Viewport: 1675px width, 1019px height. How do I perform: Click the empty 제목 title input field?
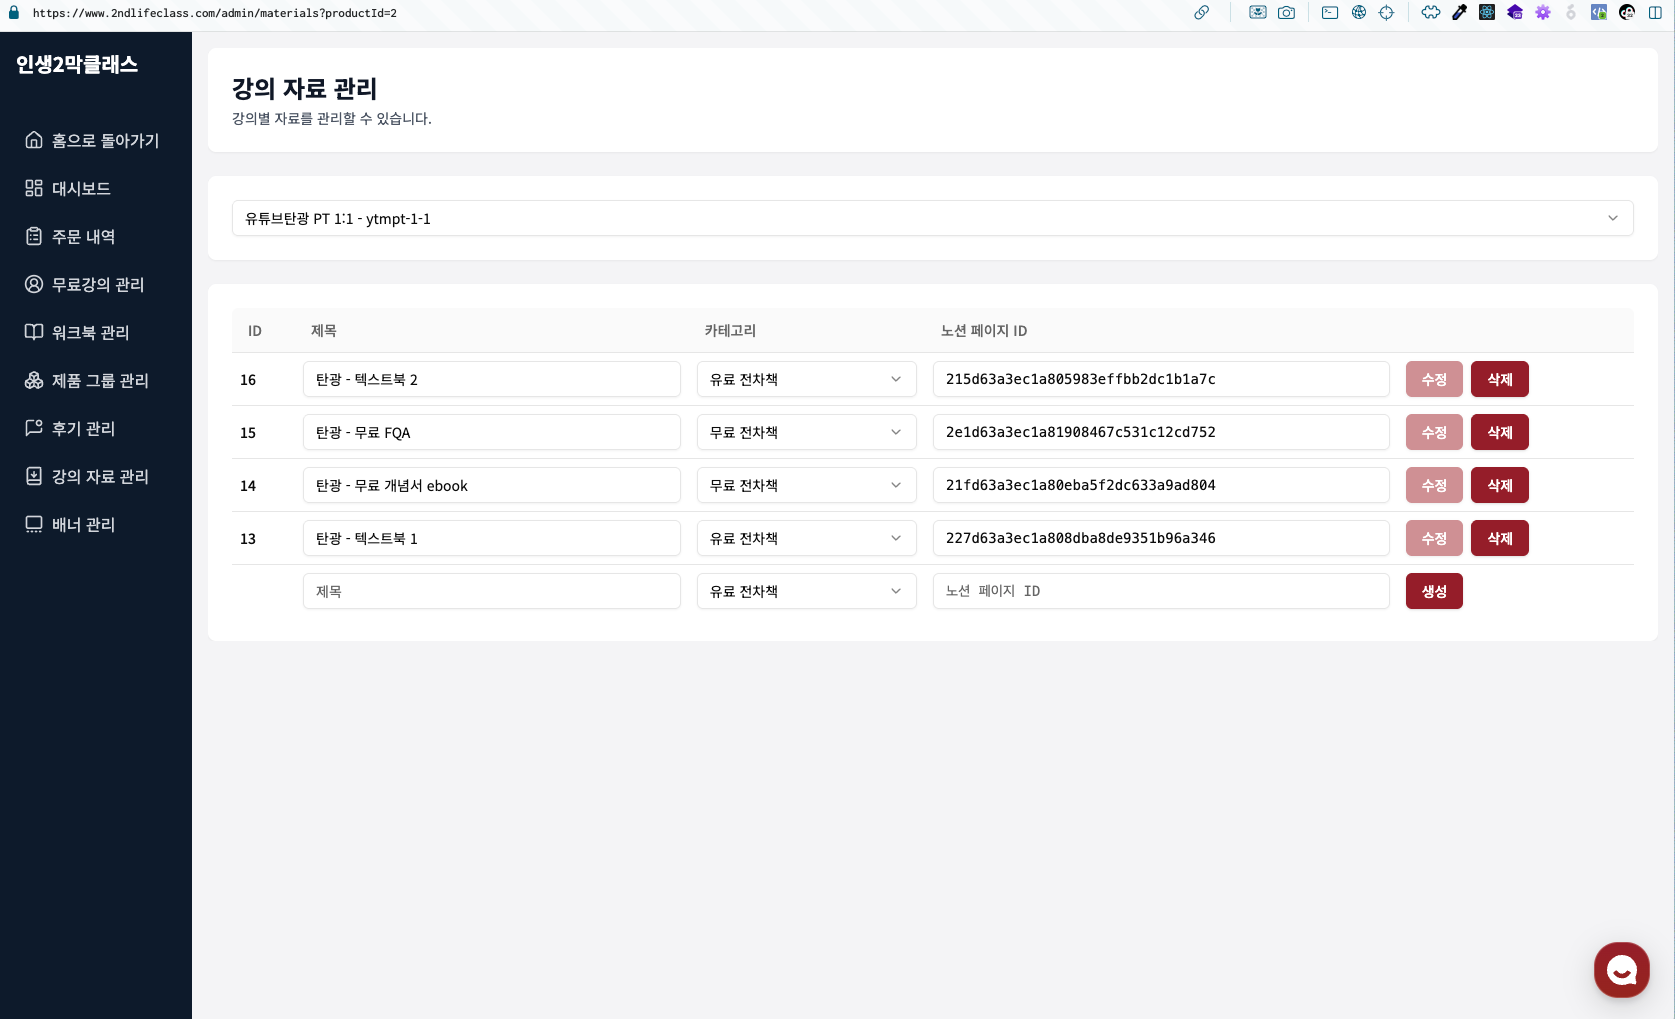click(491, 591)
